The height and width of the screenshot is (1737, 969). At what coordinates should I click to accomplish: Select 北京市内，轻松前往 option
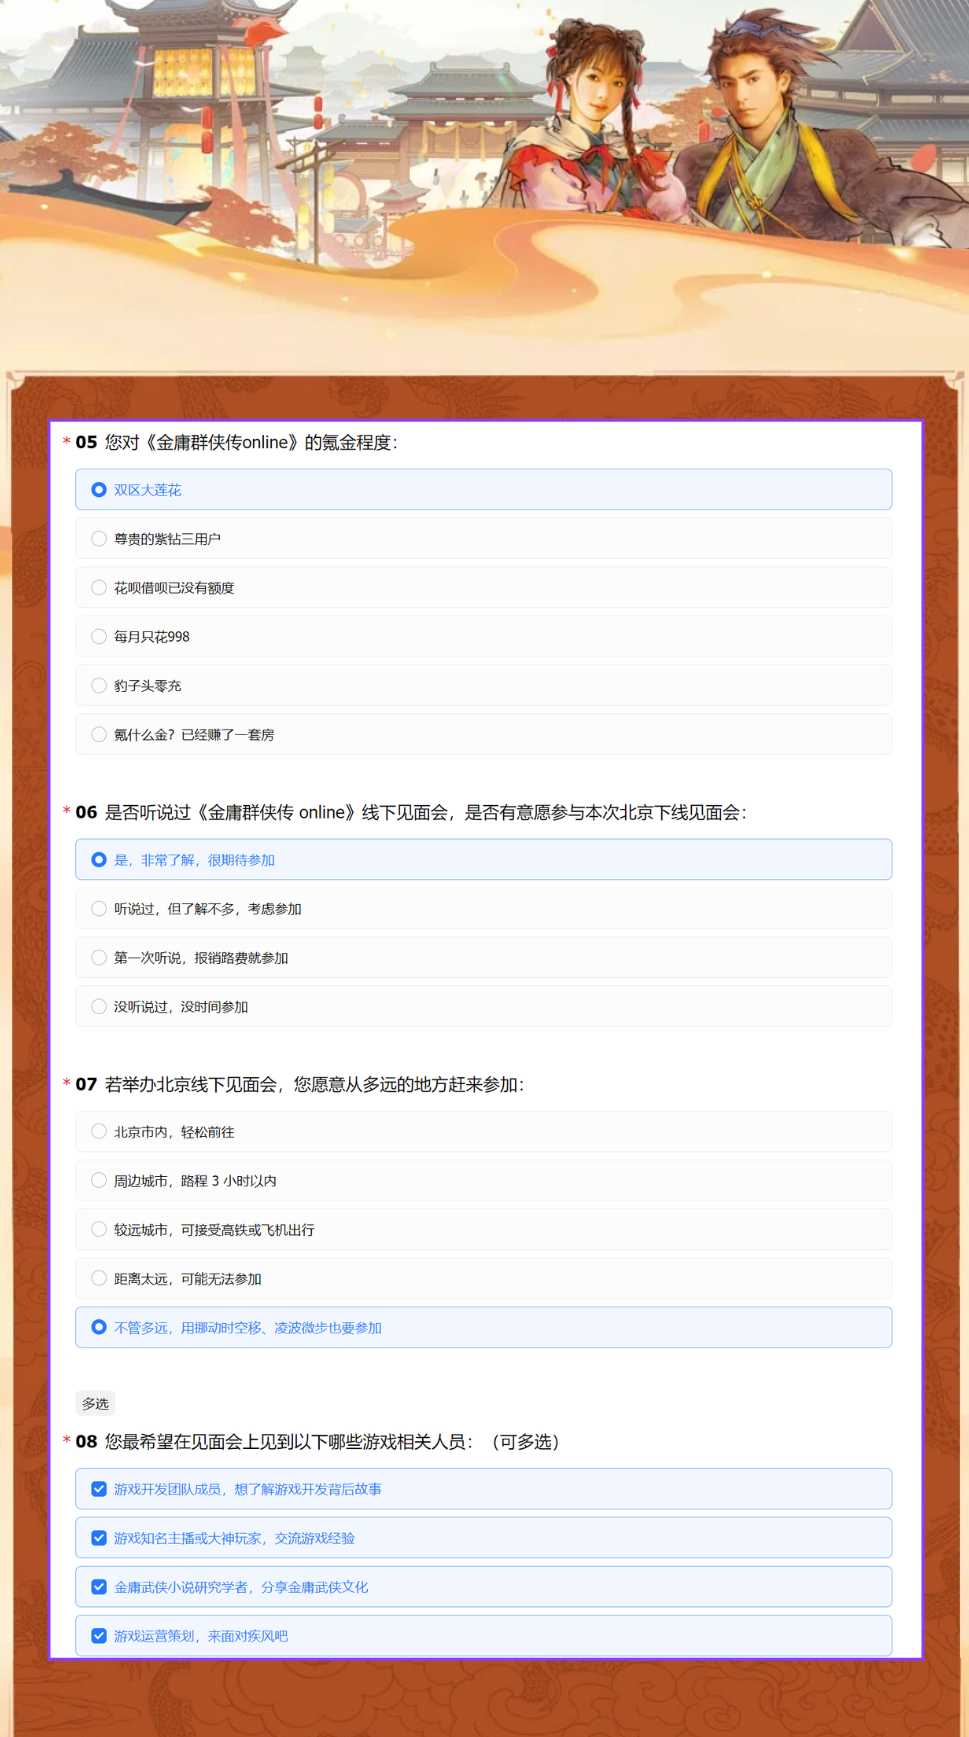pos(483,1132)
